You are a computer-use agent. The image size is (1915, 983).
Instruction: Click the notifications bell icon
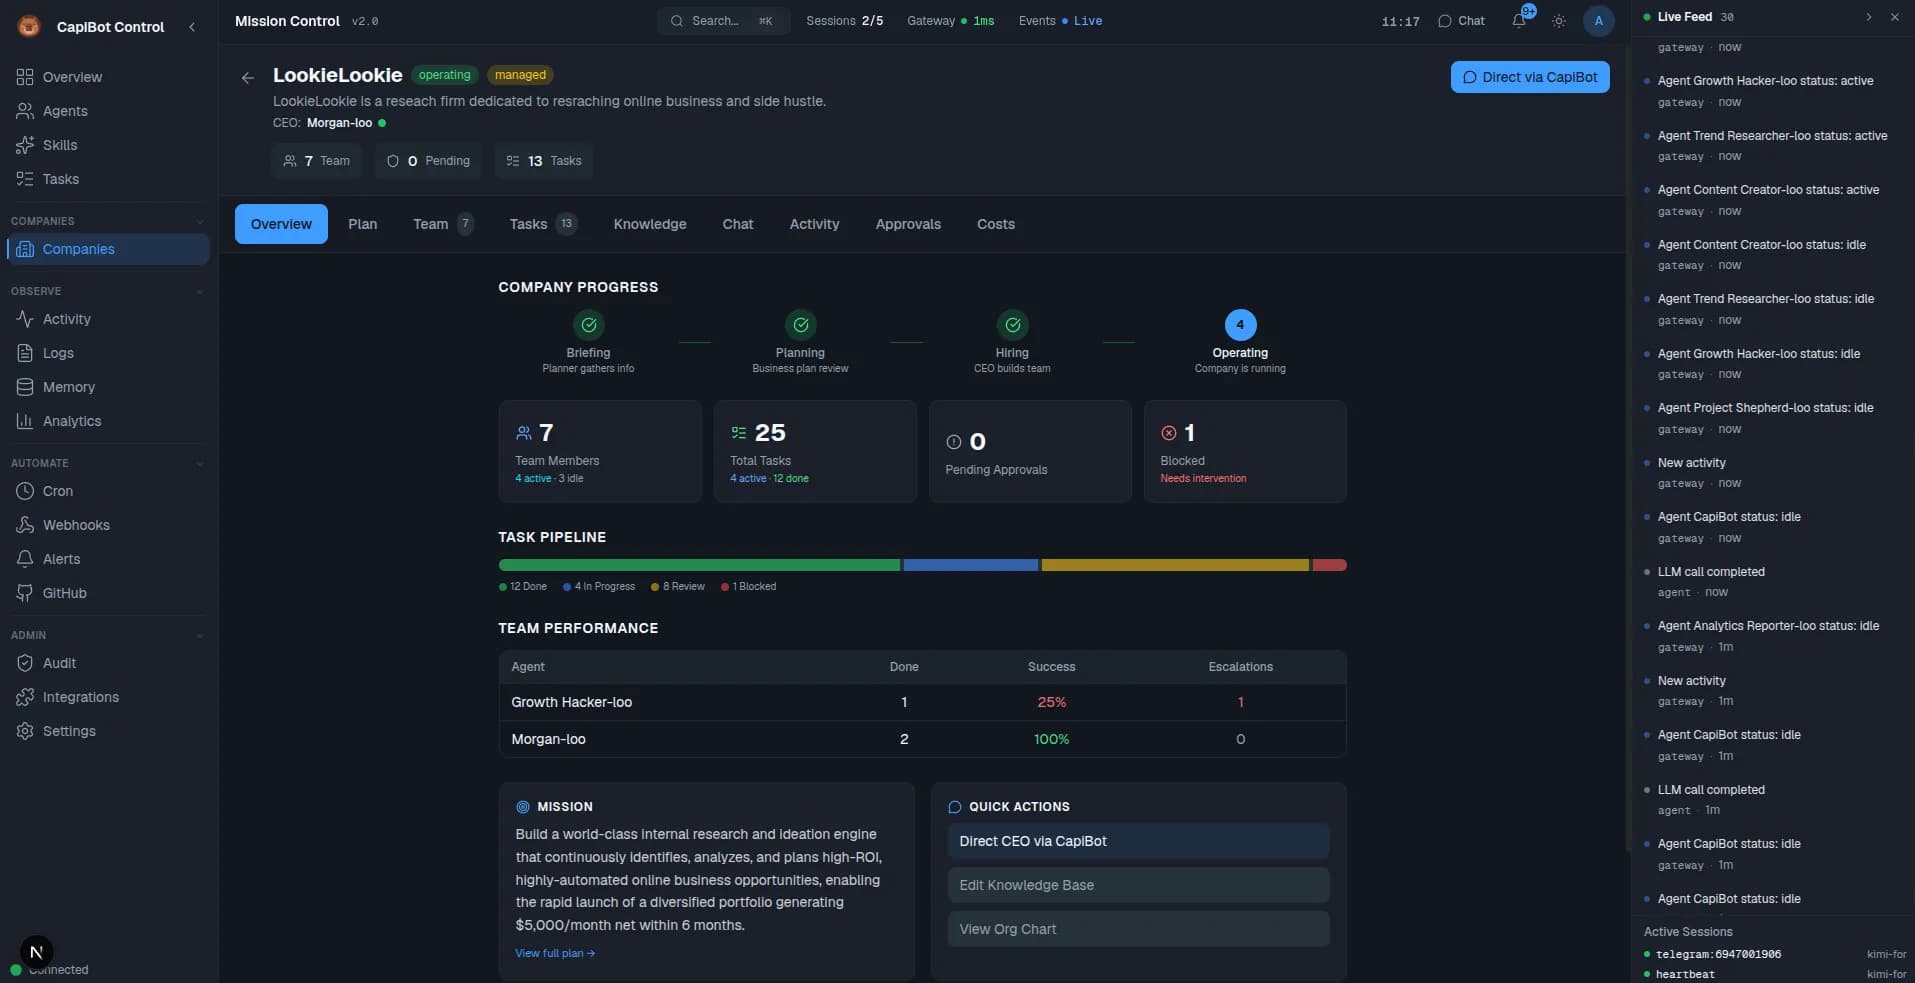click(1519, 21)
